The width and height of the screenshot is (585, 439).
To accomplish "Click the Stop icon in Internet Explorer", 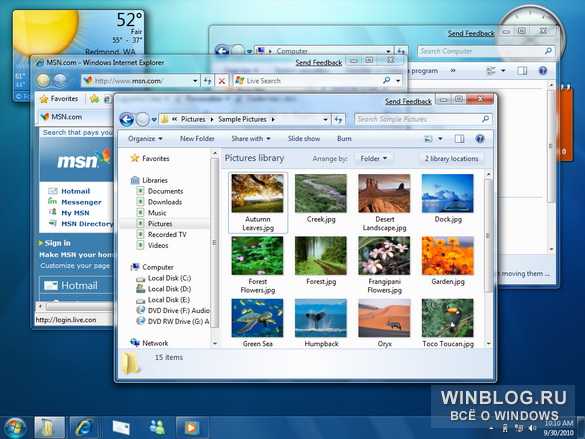I will (222, 81).
